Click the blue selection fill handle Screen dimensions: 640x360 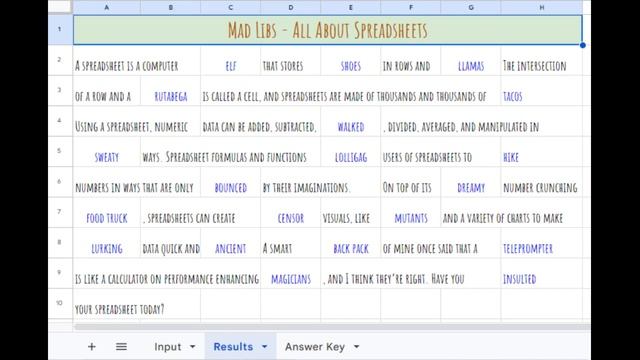(582, 45)
